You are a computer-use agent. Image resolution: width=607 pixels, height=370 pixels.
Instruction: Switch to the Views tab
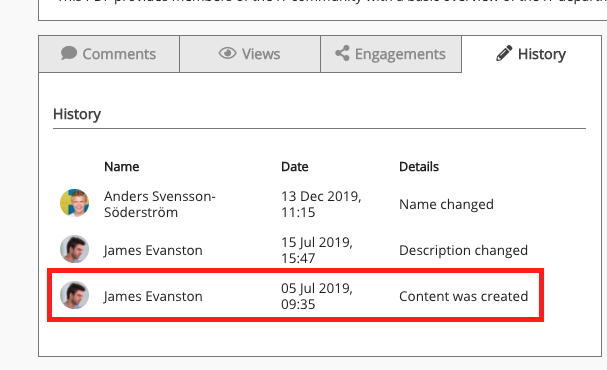(x=250, y=54)
